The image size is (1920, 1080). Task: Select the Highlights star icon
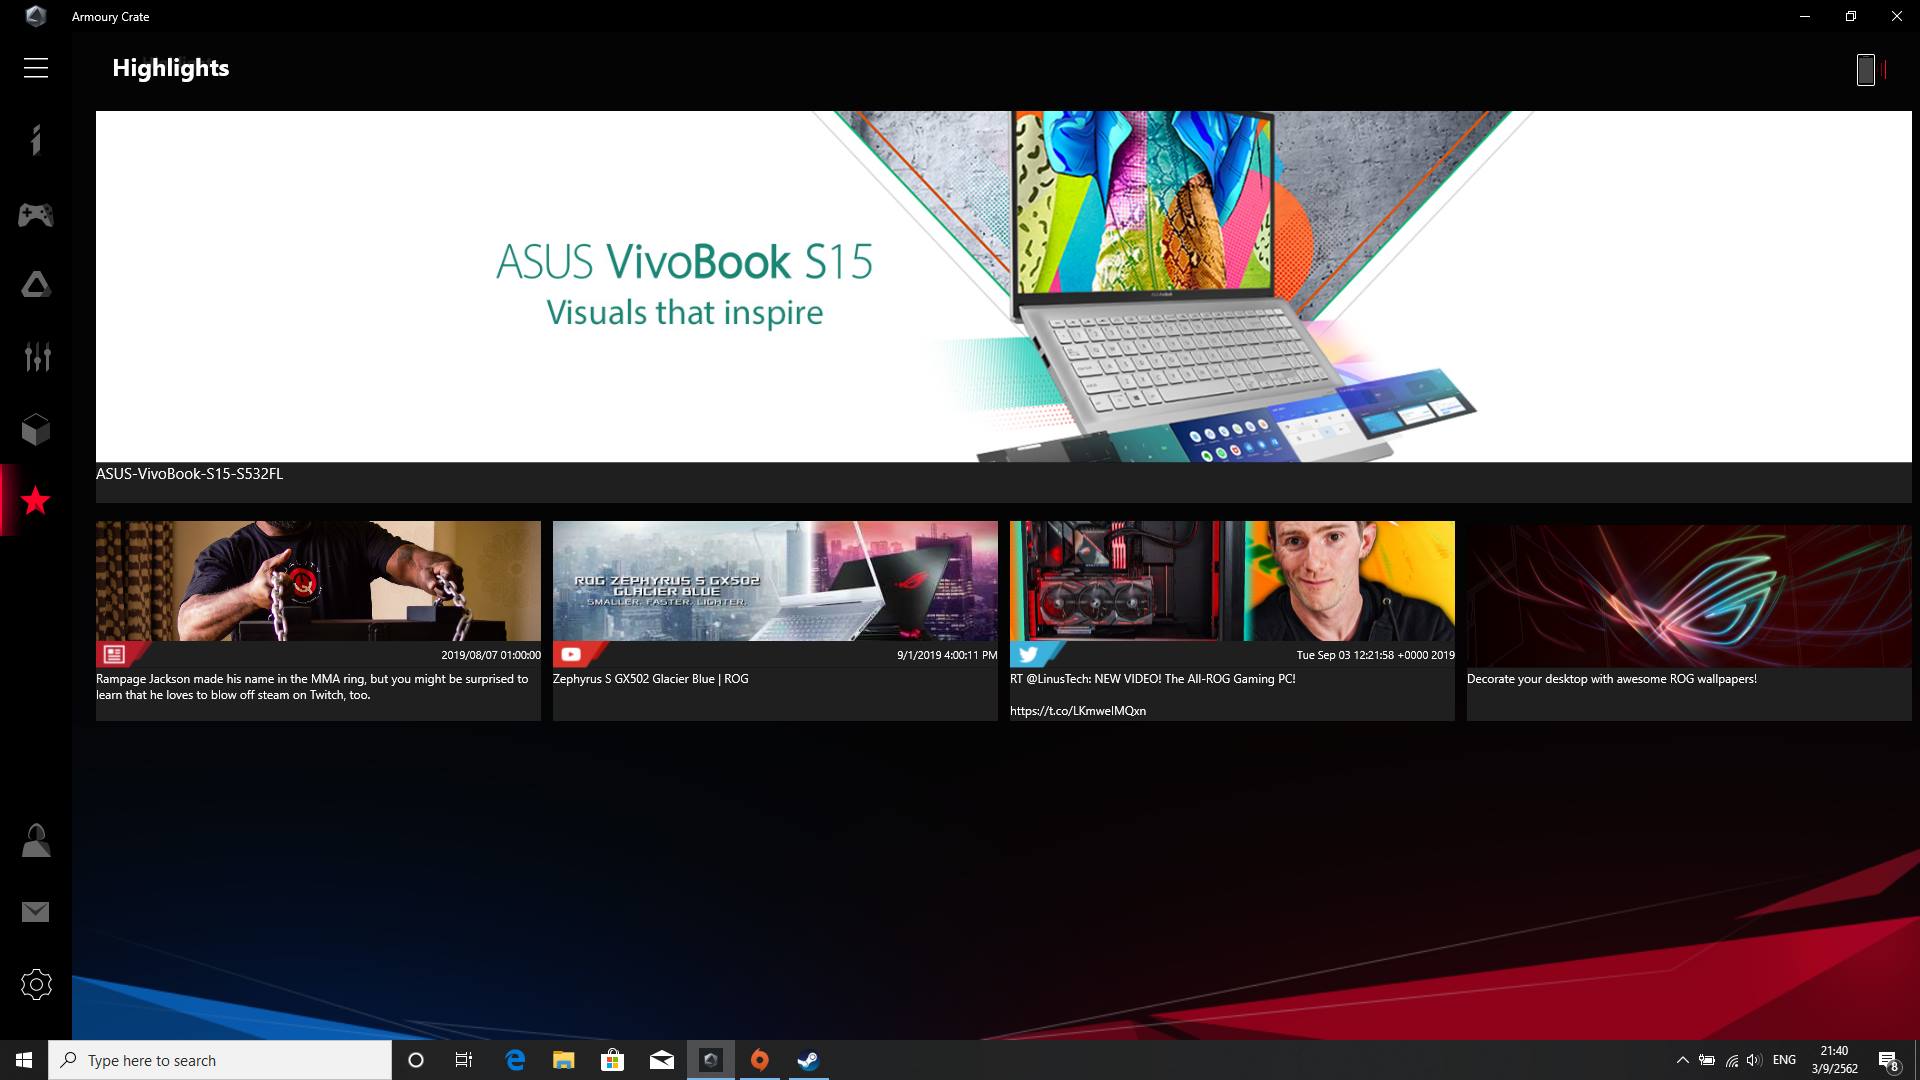(x=36, y=500)
